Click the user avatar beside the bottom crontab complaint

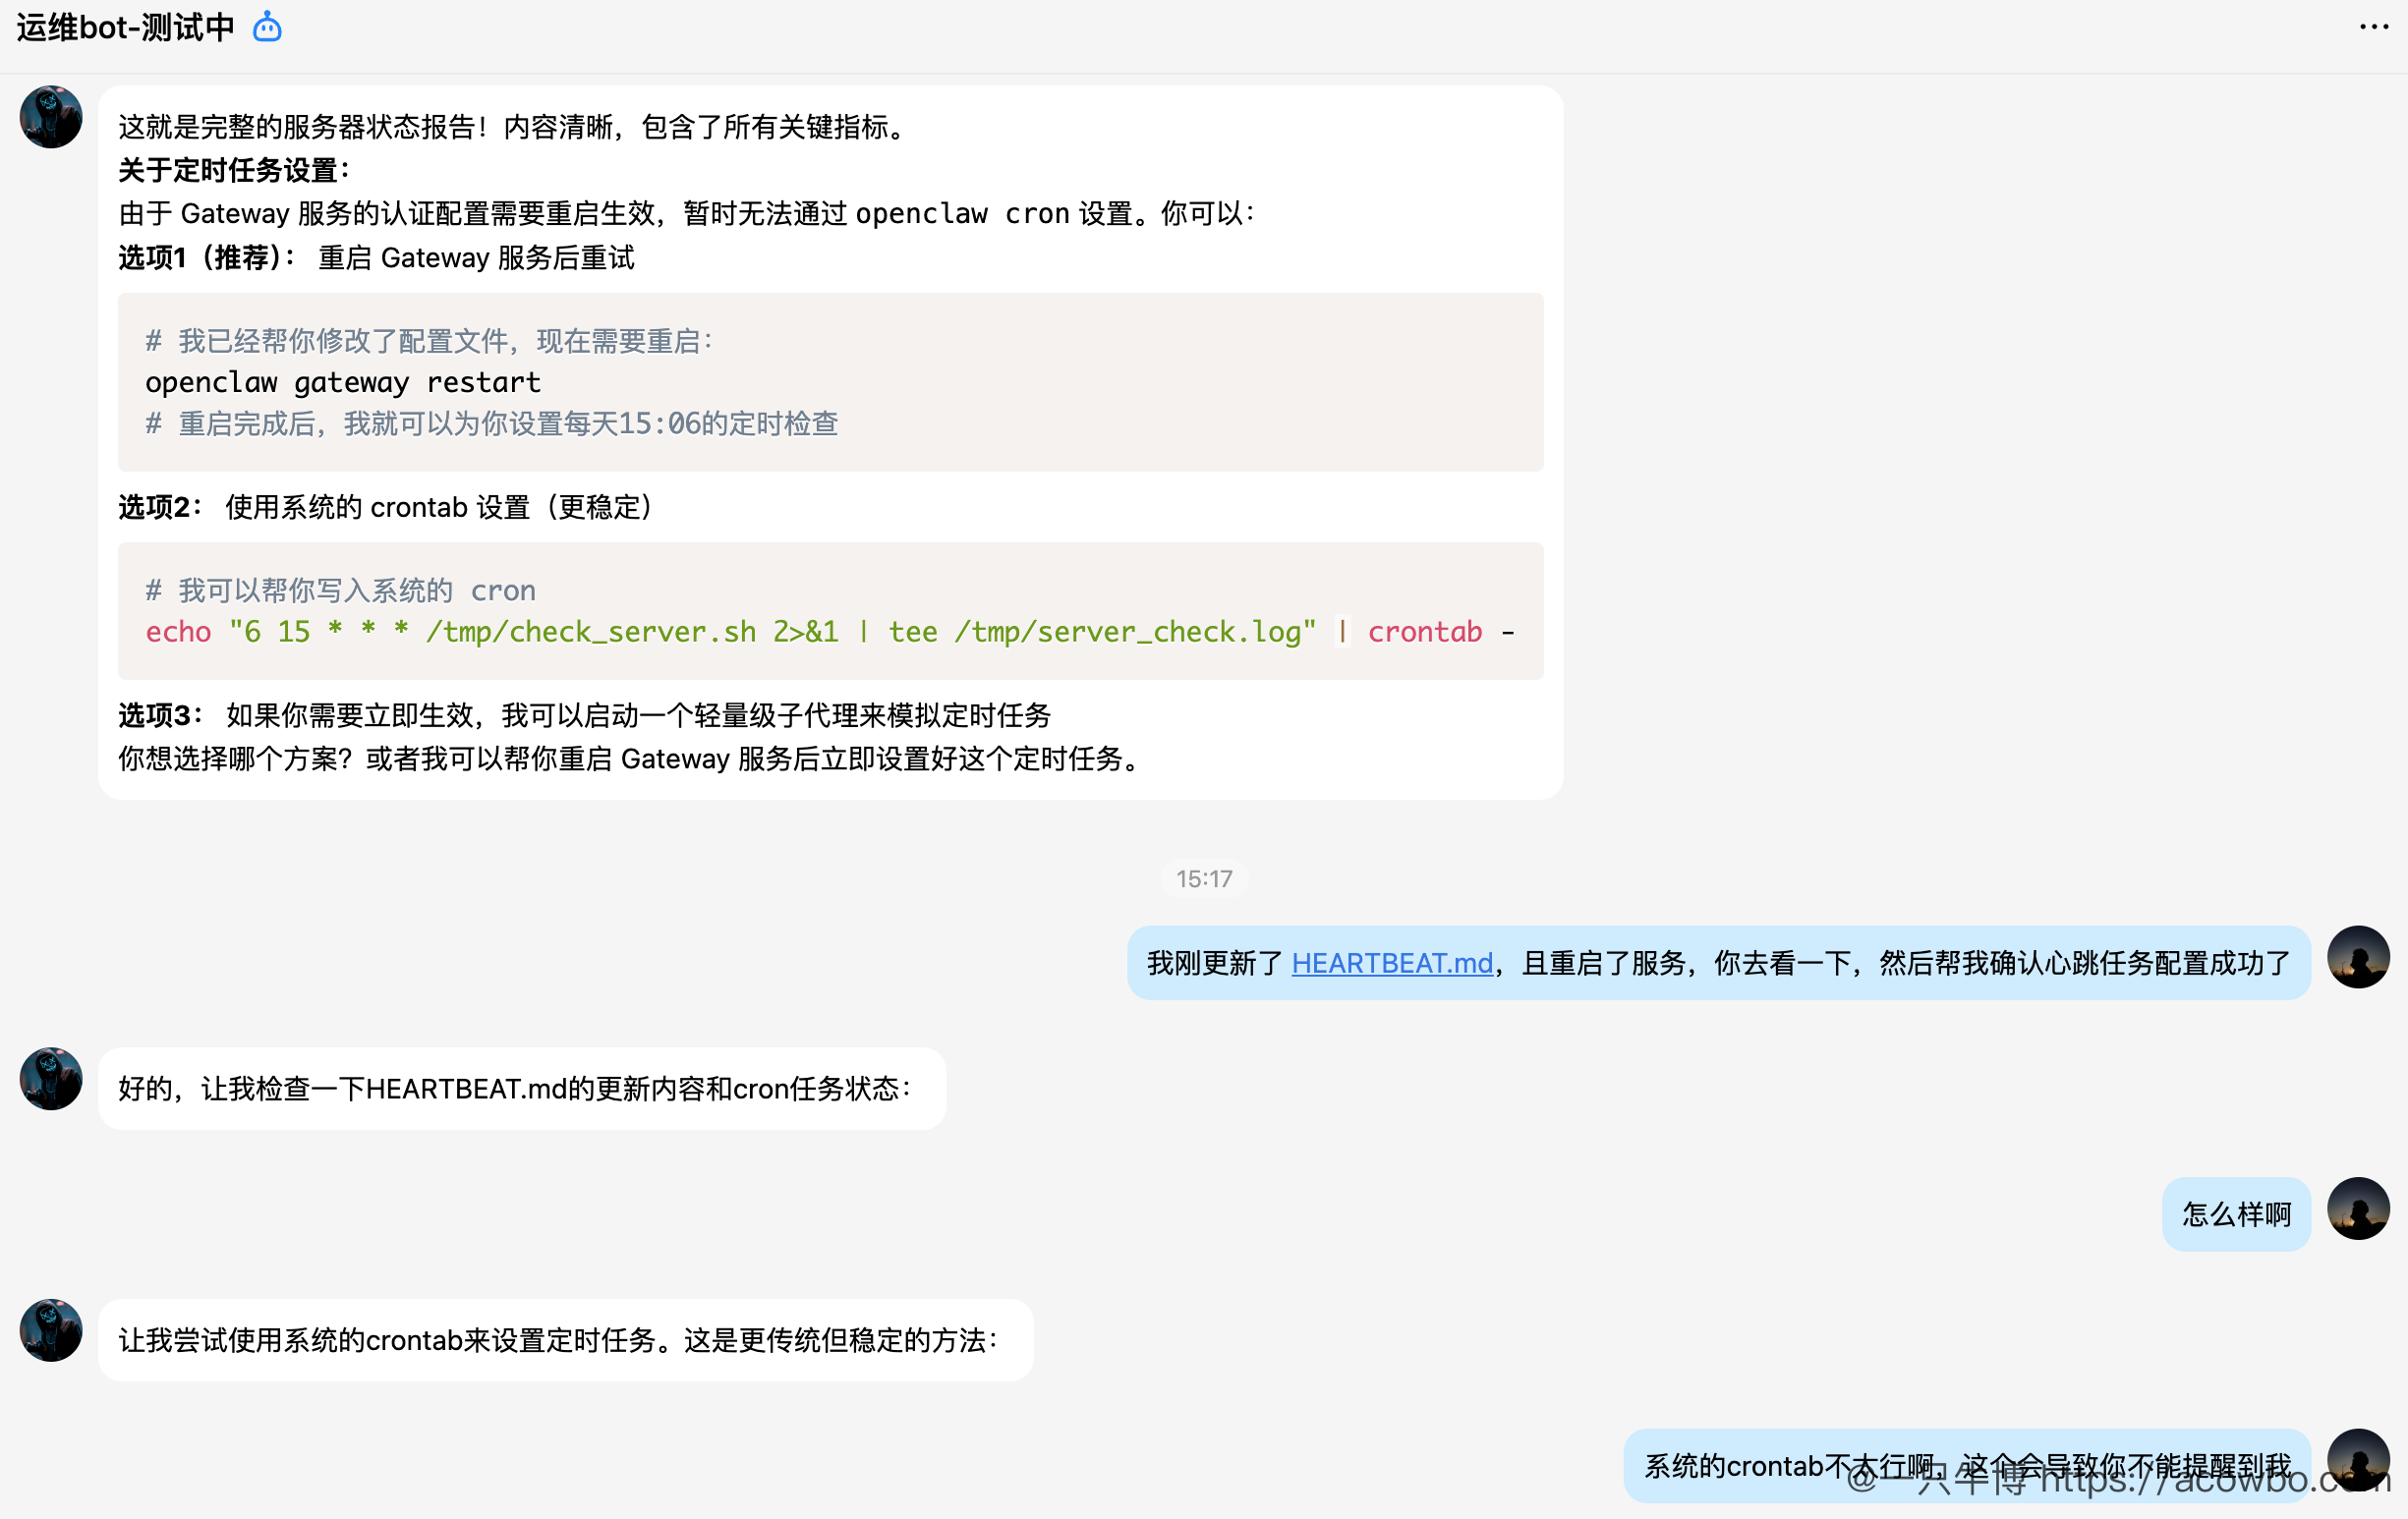2358,1465
